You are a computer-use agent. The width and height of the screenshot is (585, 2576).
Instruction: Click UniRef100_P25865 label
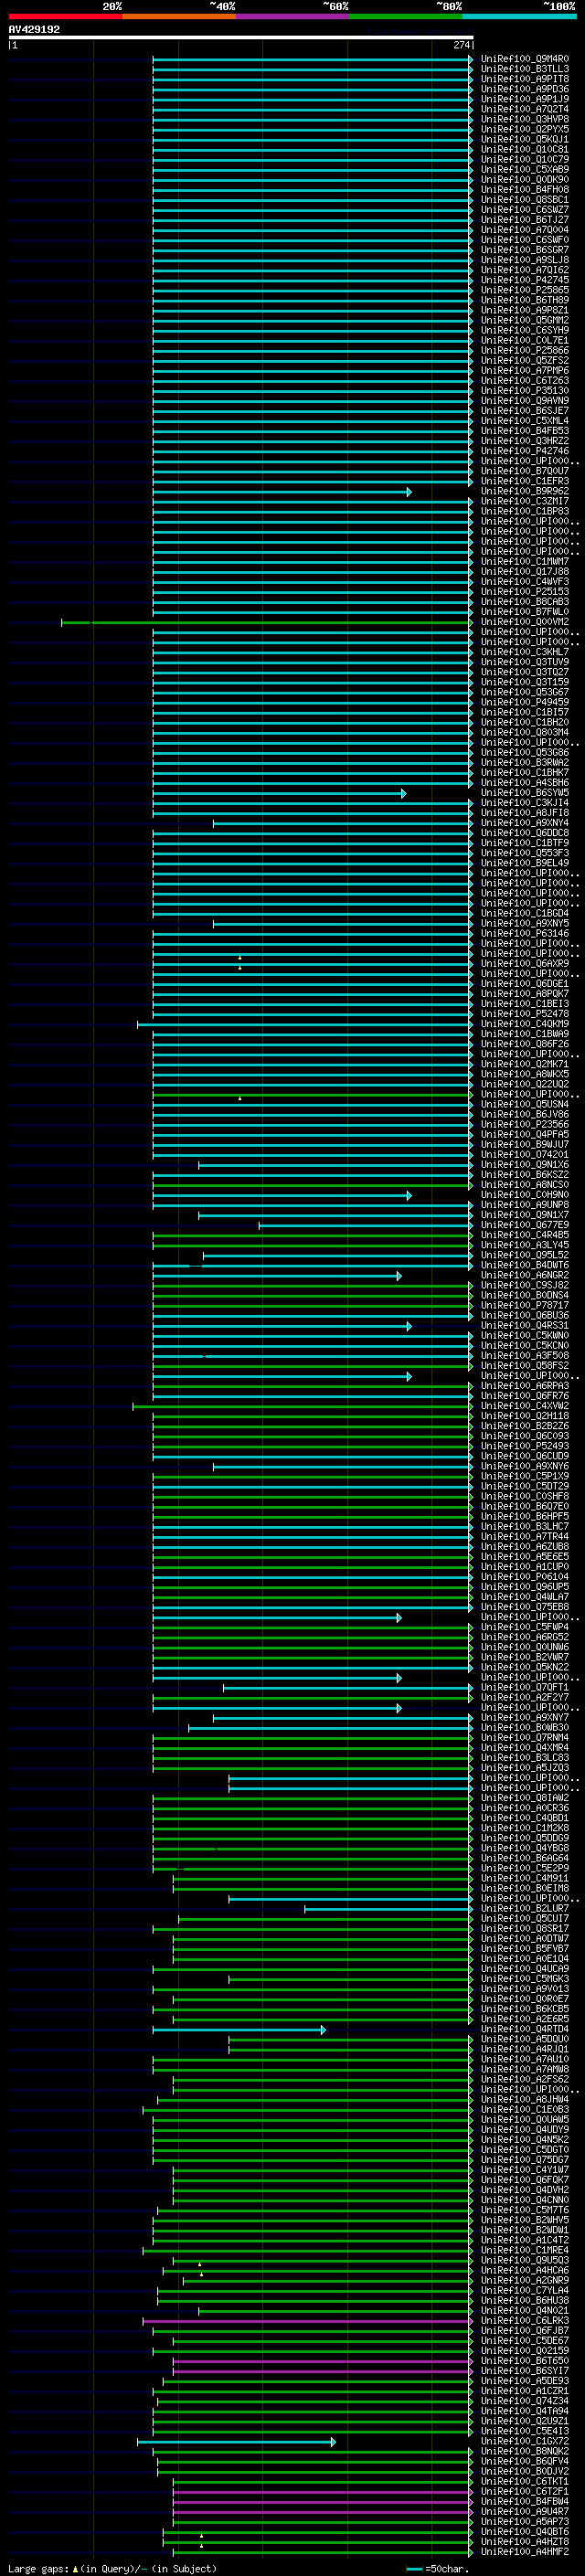(525, 290)
